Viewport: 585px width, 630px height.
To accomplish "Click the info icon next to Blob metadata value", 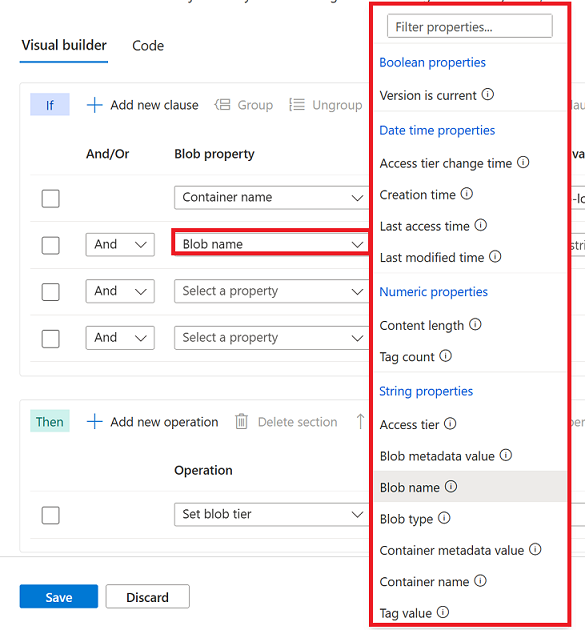I will point(505,455).
